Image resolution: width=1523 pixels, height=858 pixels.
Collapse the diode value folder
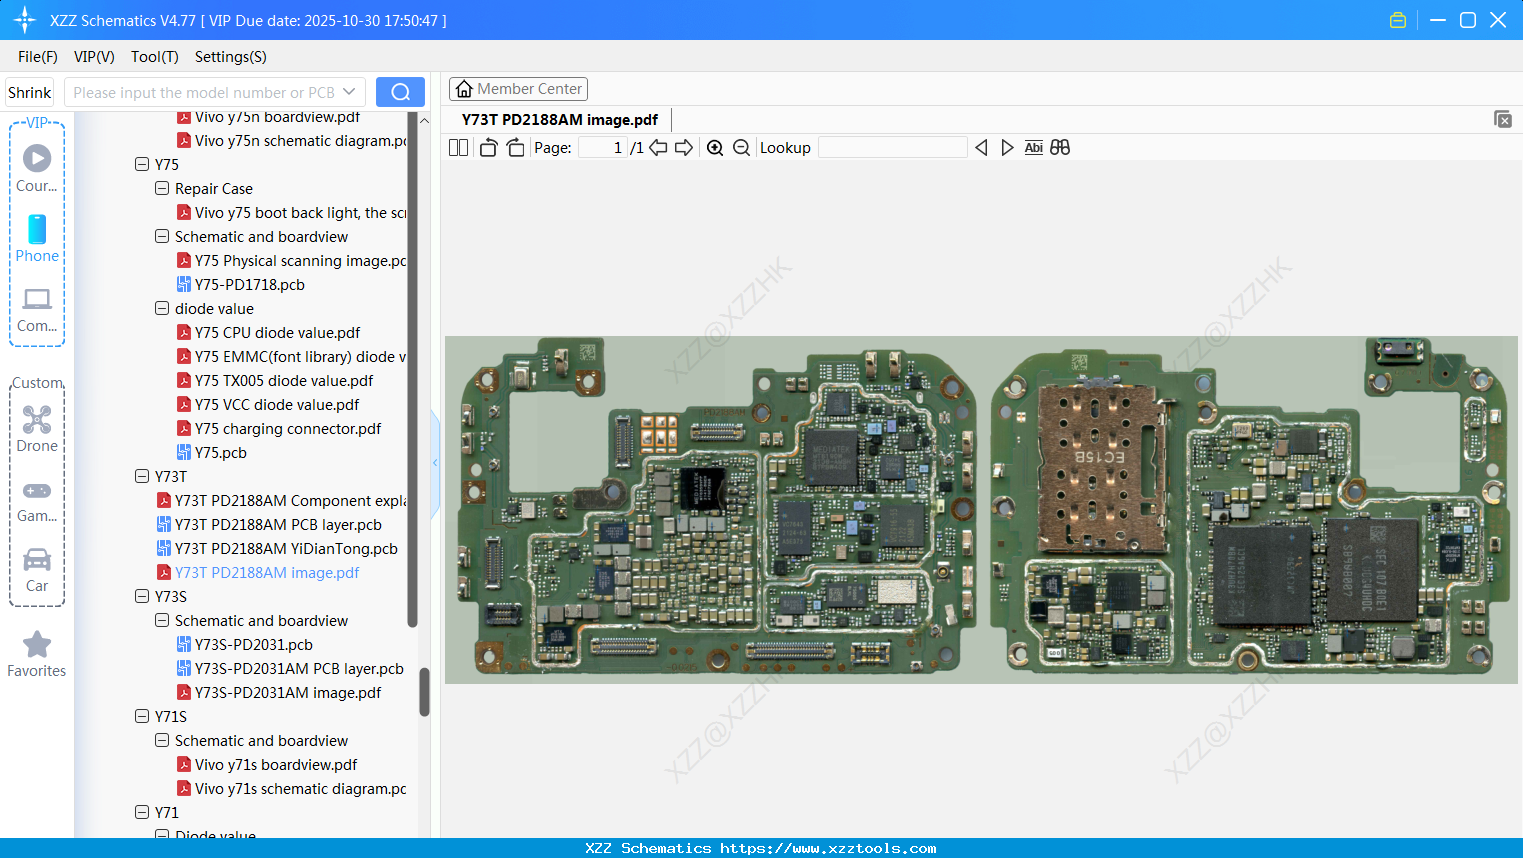tap(162, 309)
